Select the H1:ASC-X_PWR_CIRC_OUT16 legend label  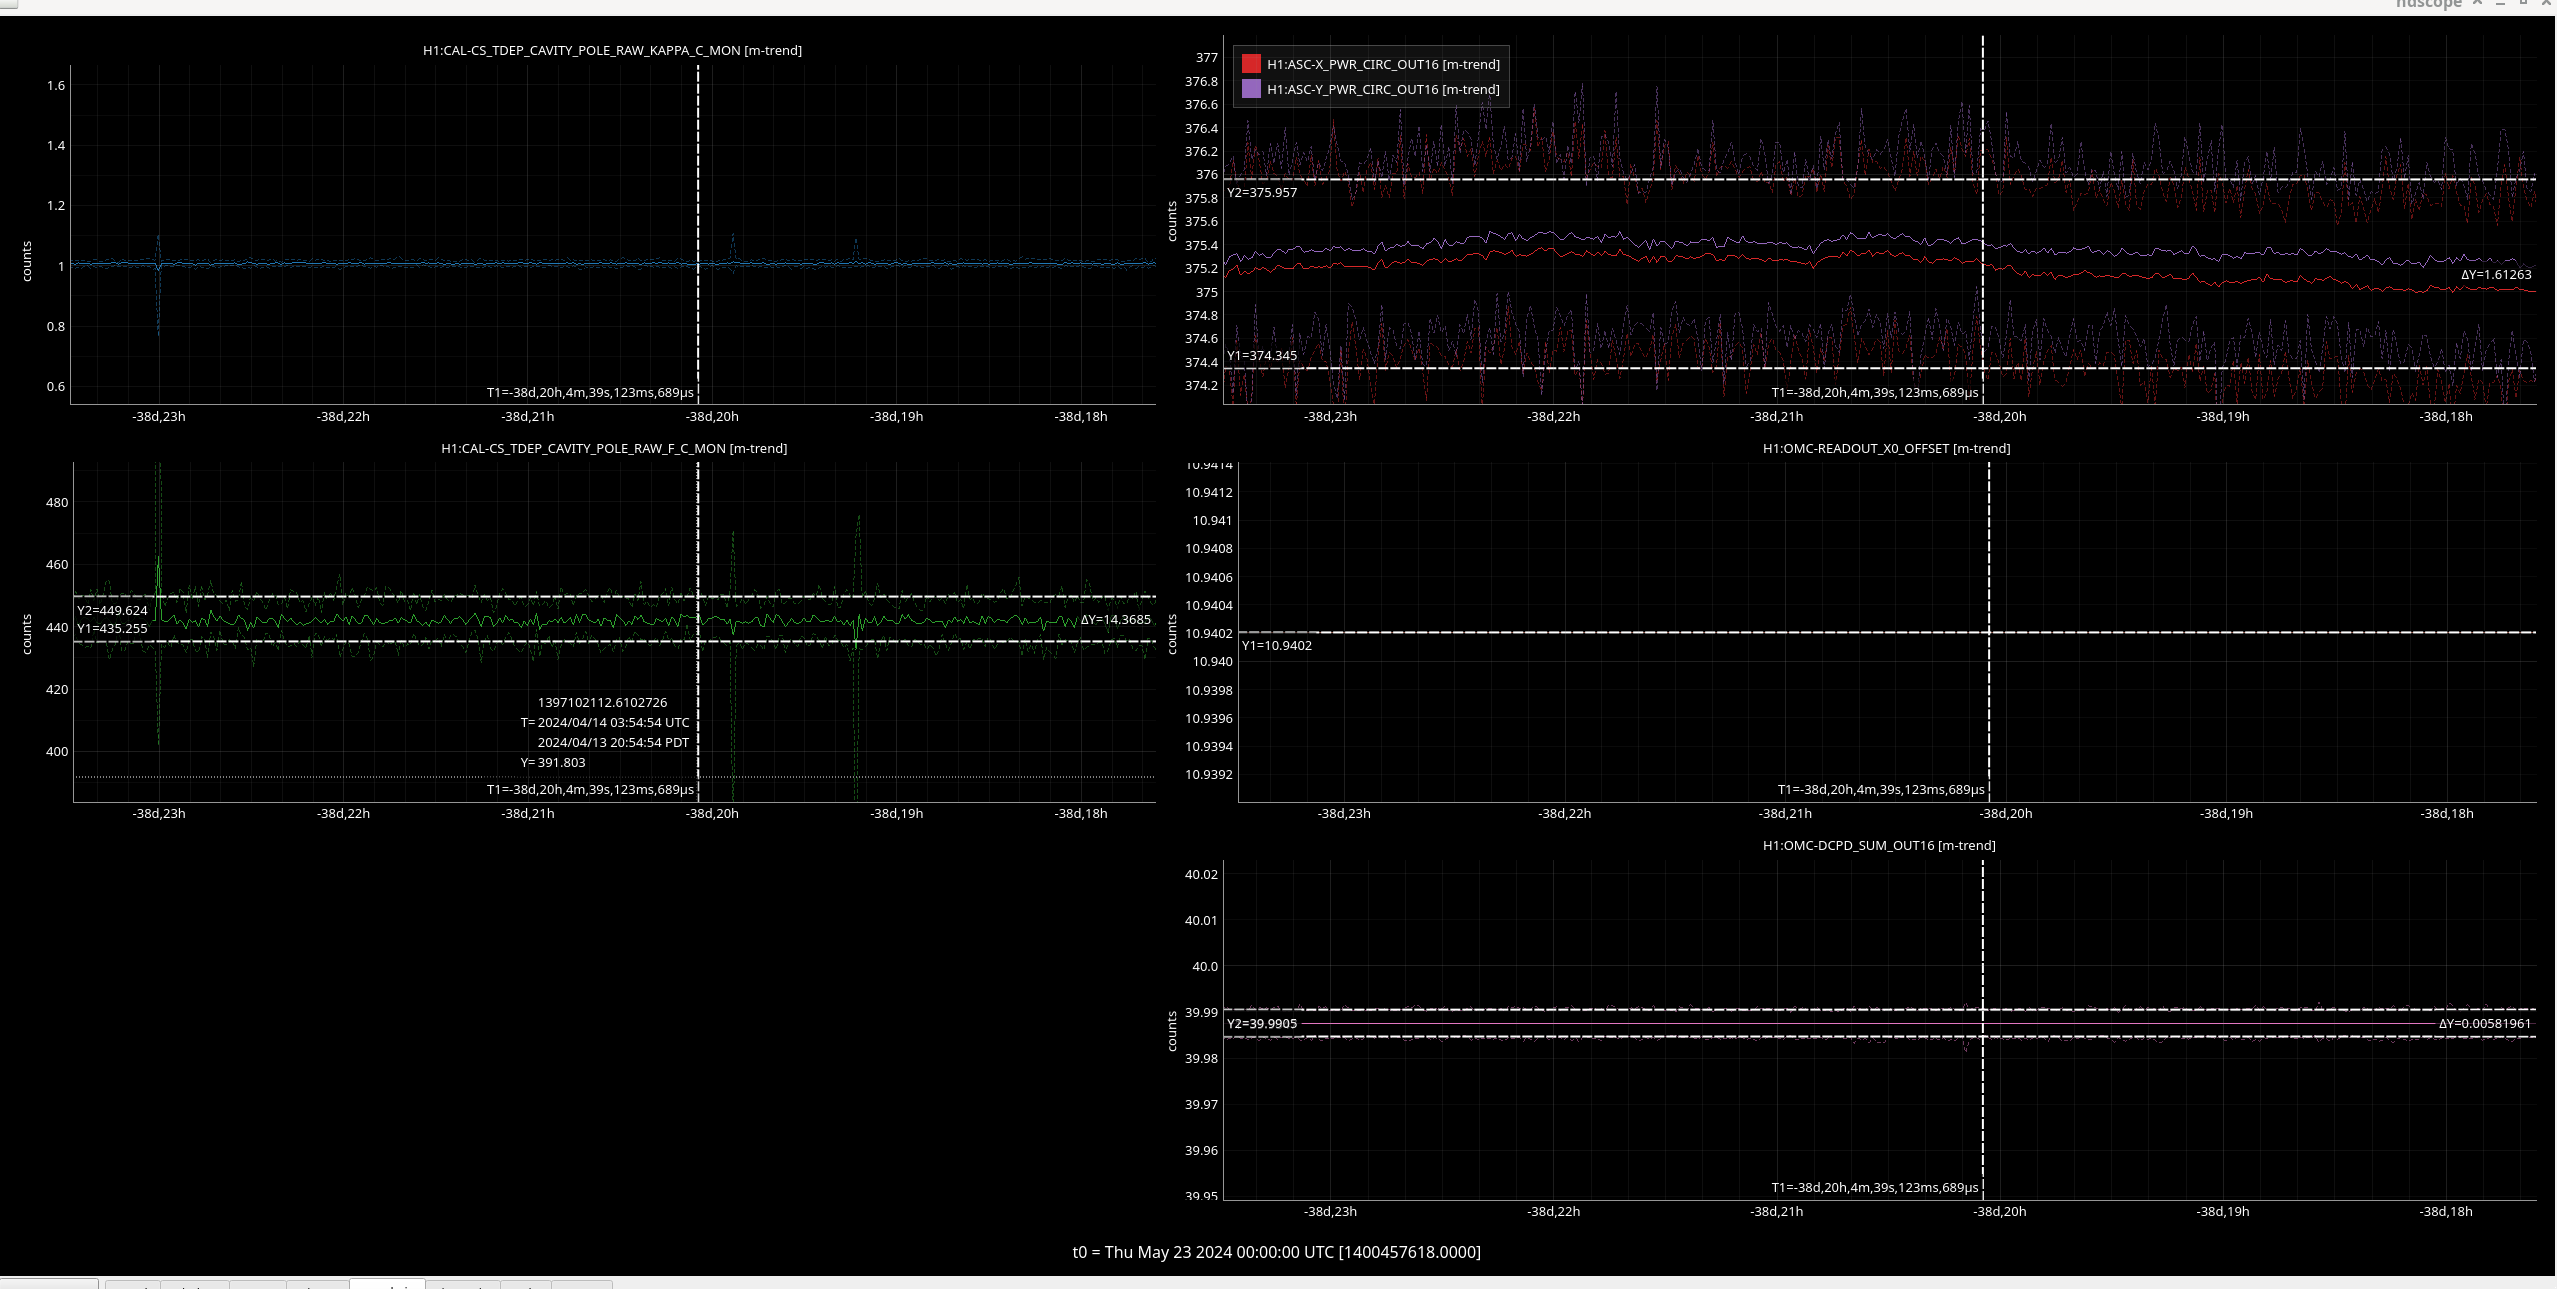[1383, 64]
